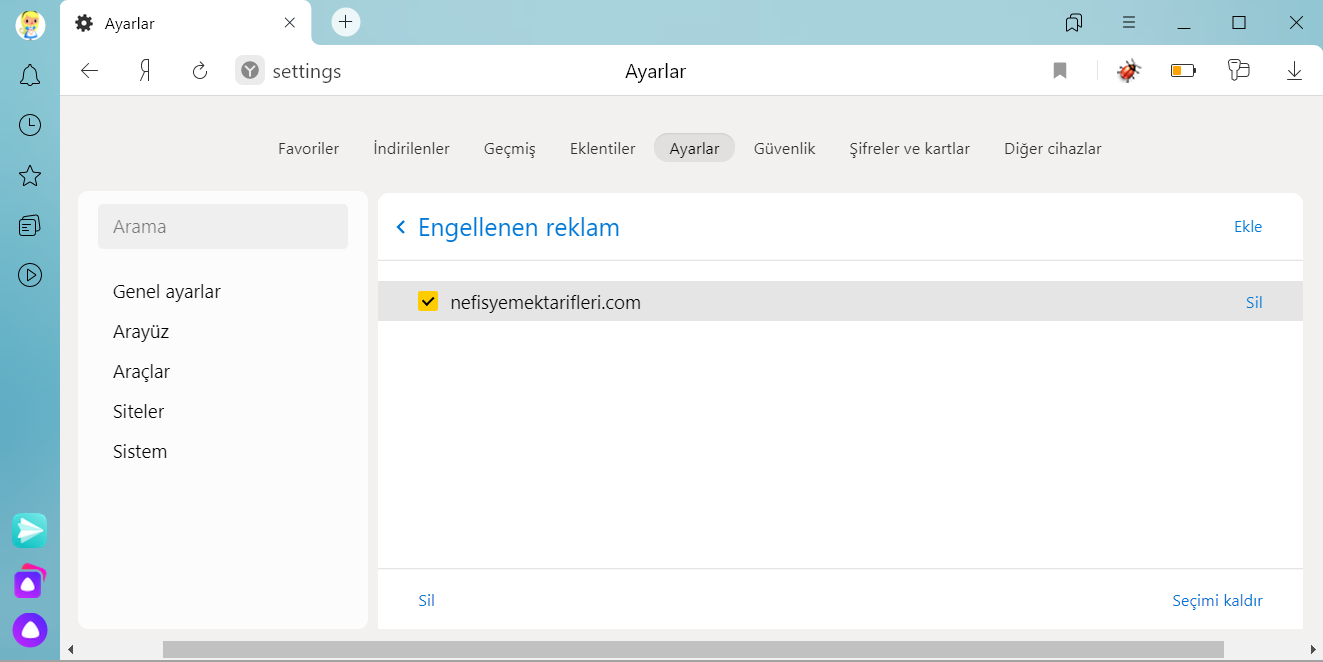
Task: Open a new tab with plus button
Action: [345, 22]
